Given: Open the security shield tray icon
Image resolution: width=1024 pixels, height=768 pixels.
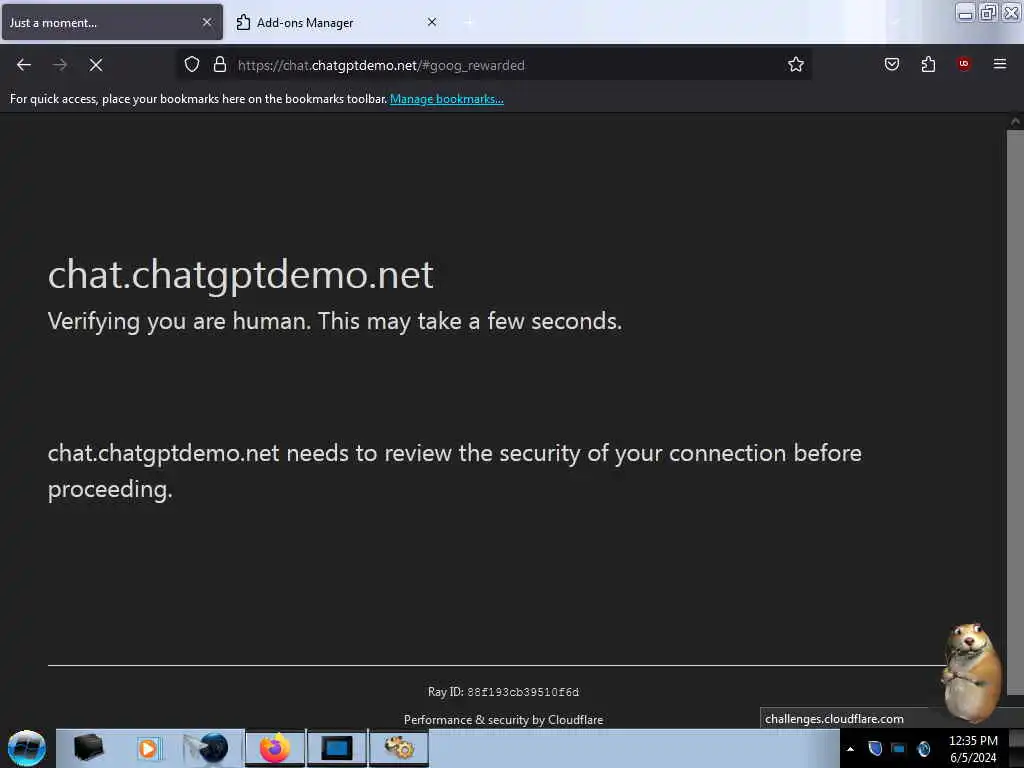Looking at the screenshot, I should [x=875, y=748].
